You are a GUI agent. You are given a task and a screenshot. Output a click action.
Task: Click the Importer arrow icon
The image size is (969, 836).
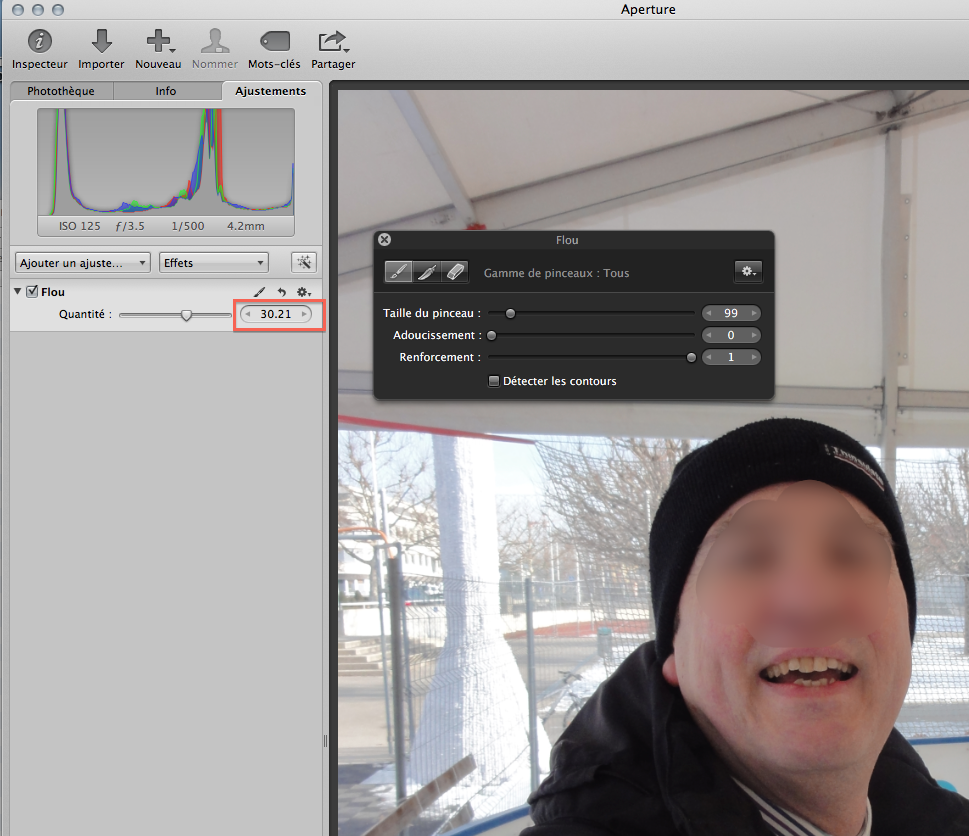pyautogui.click(x=101, y=42)
